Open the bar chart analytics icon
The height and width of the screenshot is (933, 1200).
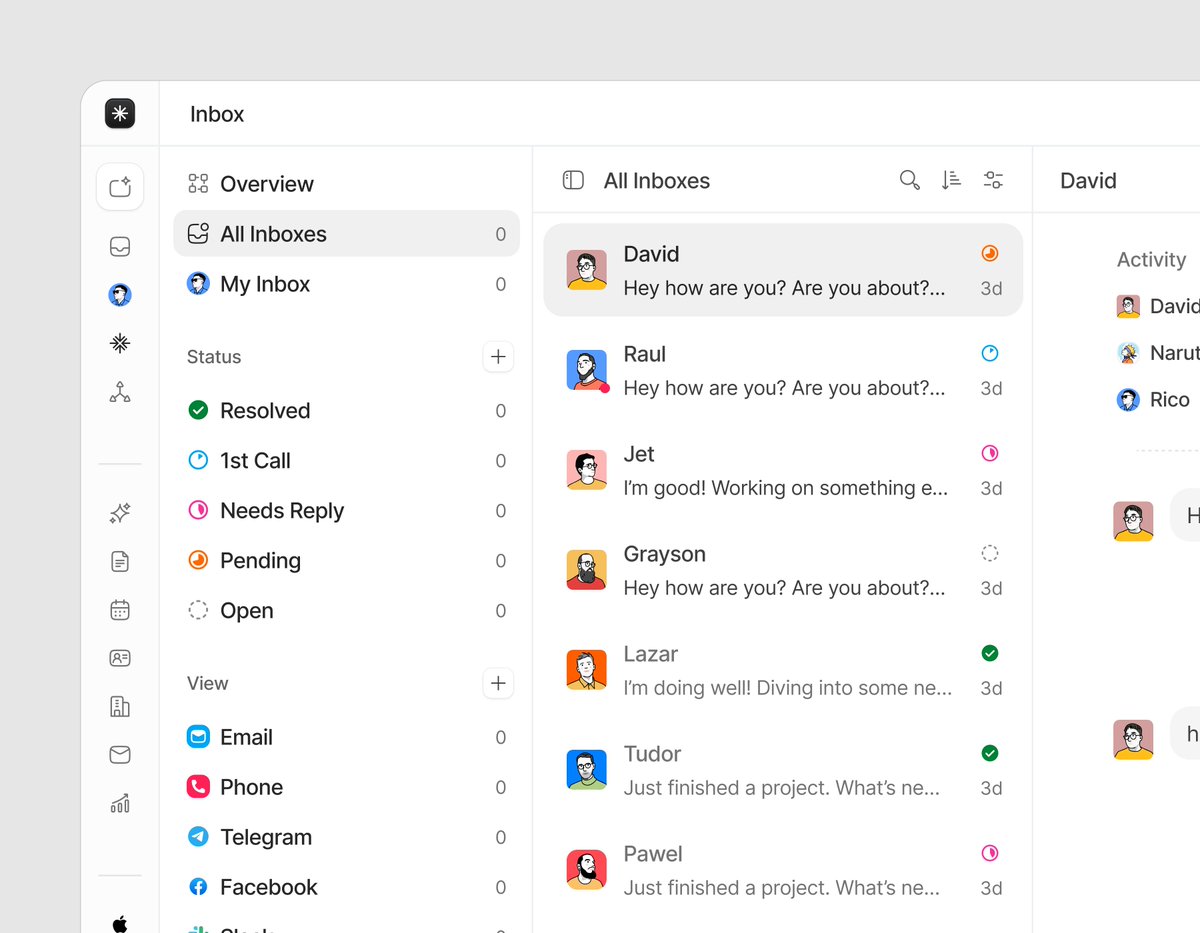tap(120, 803)
